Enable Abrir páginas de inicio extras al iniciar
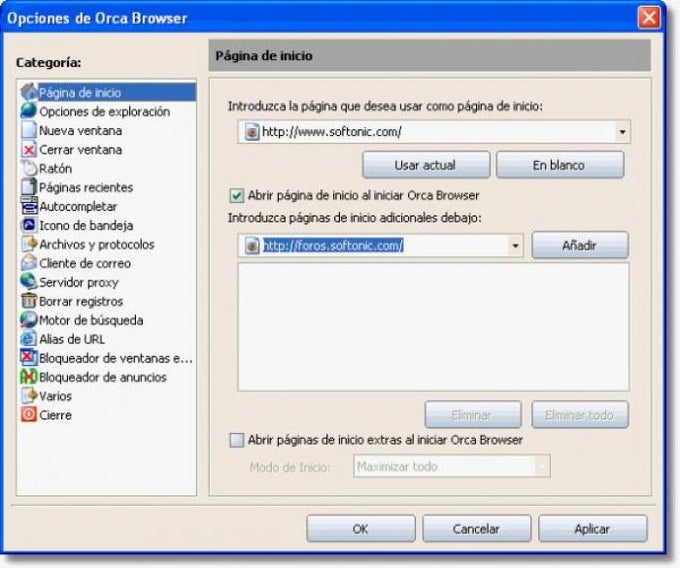 point(236,440)
